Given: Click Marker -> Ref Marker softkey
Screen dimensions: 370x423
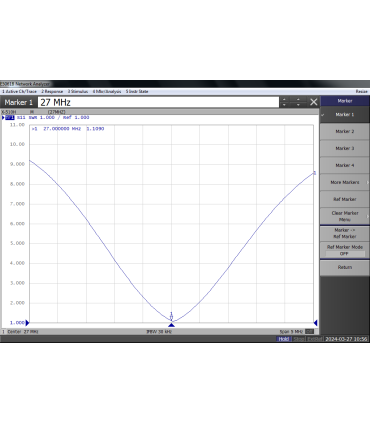Looking at the screenshot, I should tap(345, 233).
